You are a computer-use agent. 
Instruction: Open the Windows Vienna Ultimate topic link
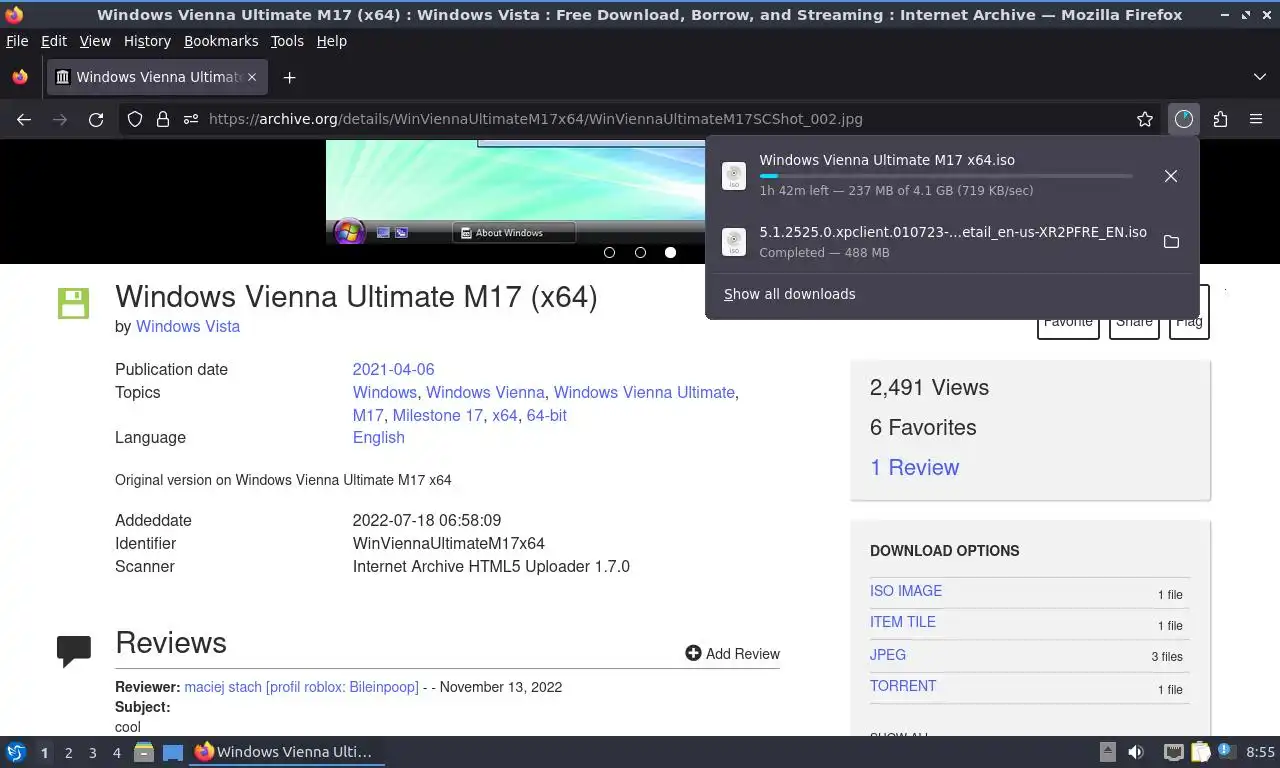644,392
